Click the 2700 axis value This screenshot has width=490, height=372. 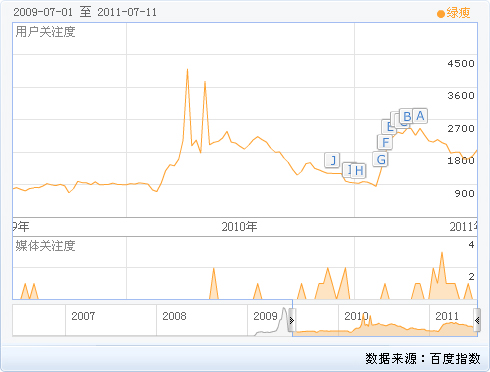[x=461, y=128]
